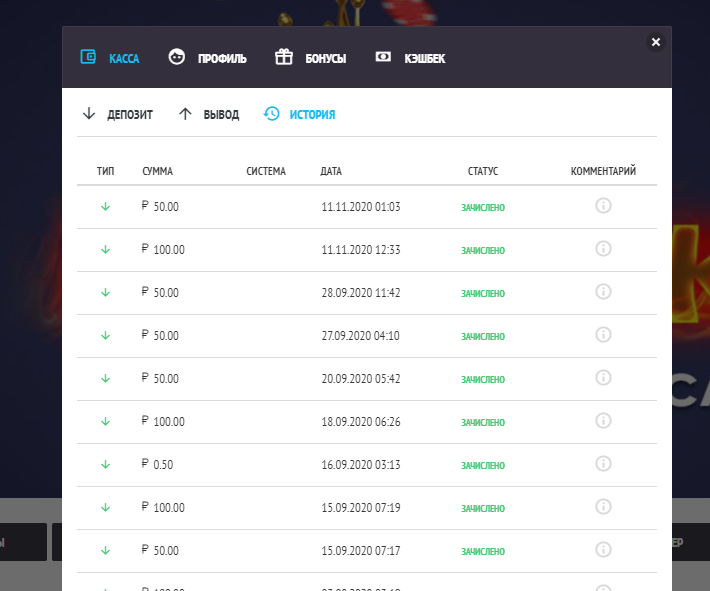Select the Депозит section
The height and width of the screenshot is (591, 710).
pos(118,115)
